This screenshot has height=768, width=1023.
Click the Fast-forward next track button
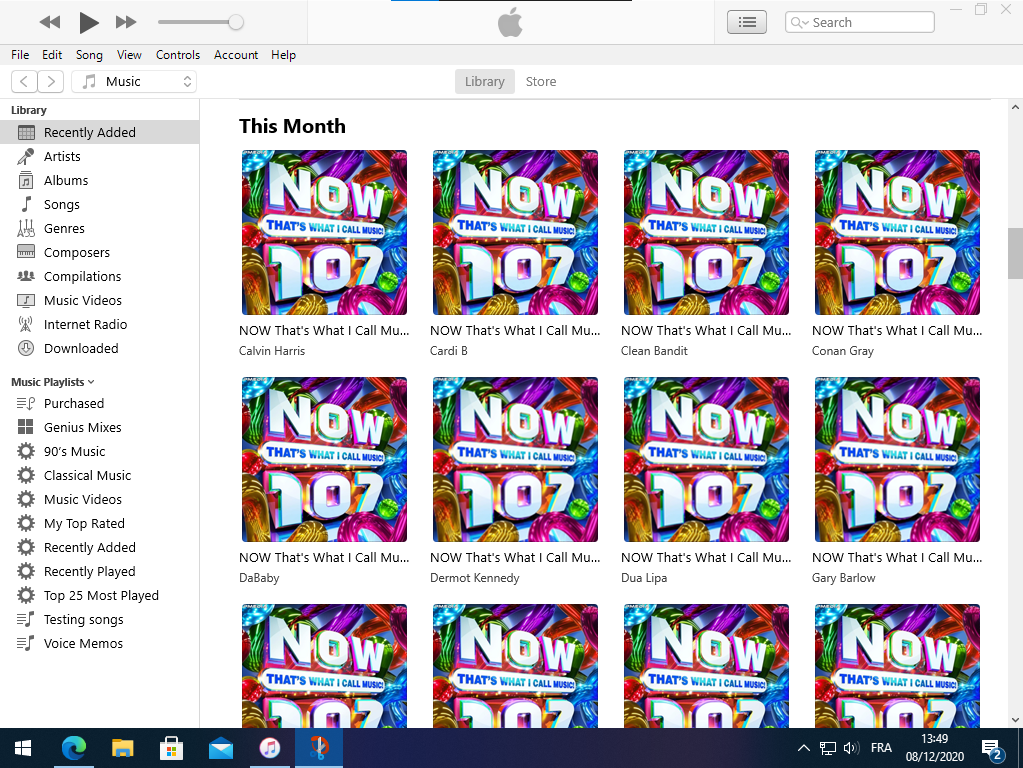126,23
